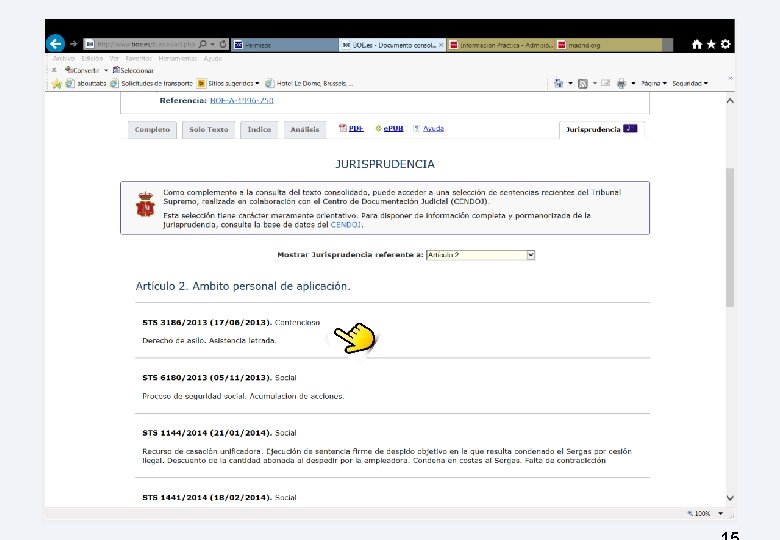Expand the command bar overflow chevron
This screenshot has width=780, height=540.
pyautogui.click(x=730, y=78)
